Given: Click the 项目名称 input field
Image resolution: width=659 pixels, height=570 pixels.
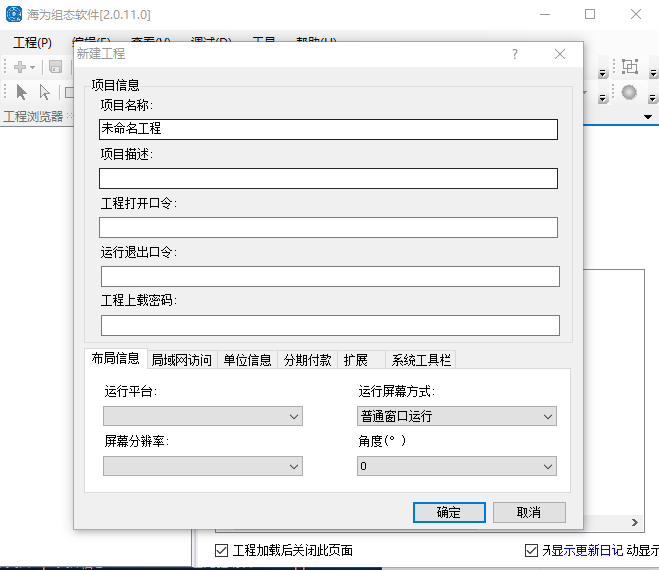Looking at the screenshot, I should 329,129.
